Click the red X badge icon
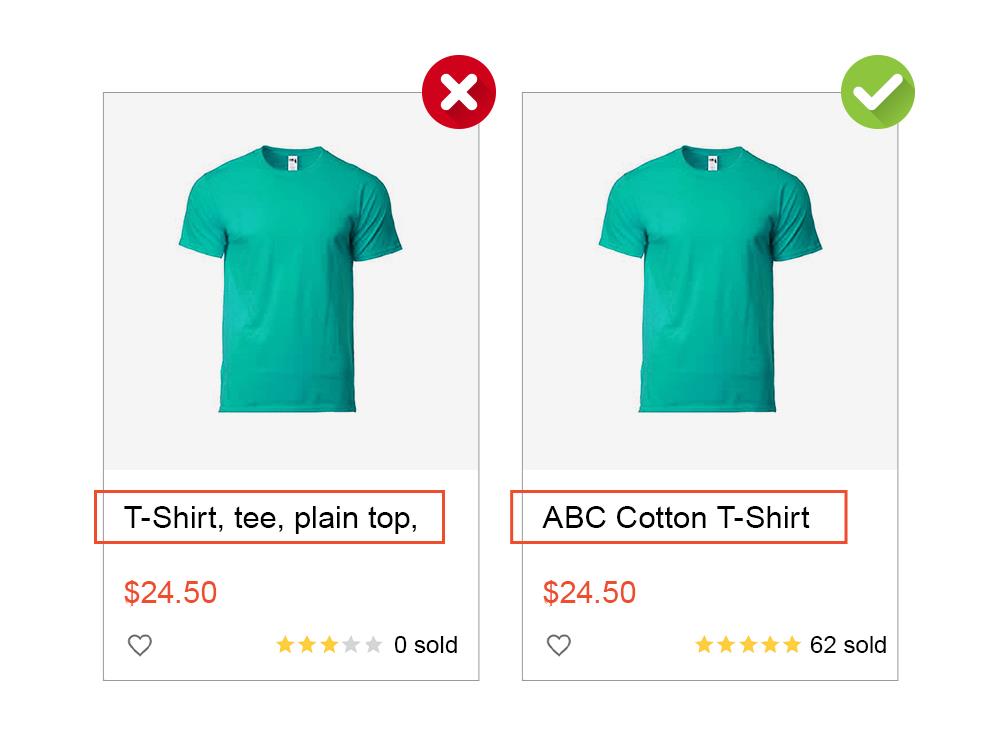1000x735 pixels. (459, 92)
